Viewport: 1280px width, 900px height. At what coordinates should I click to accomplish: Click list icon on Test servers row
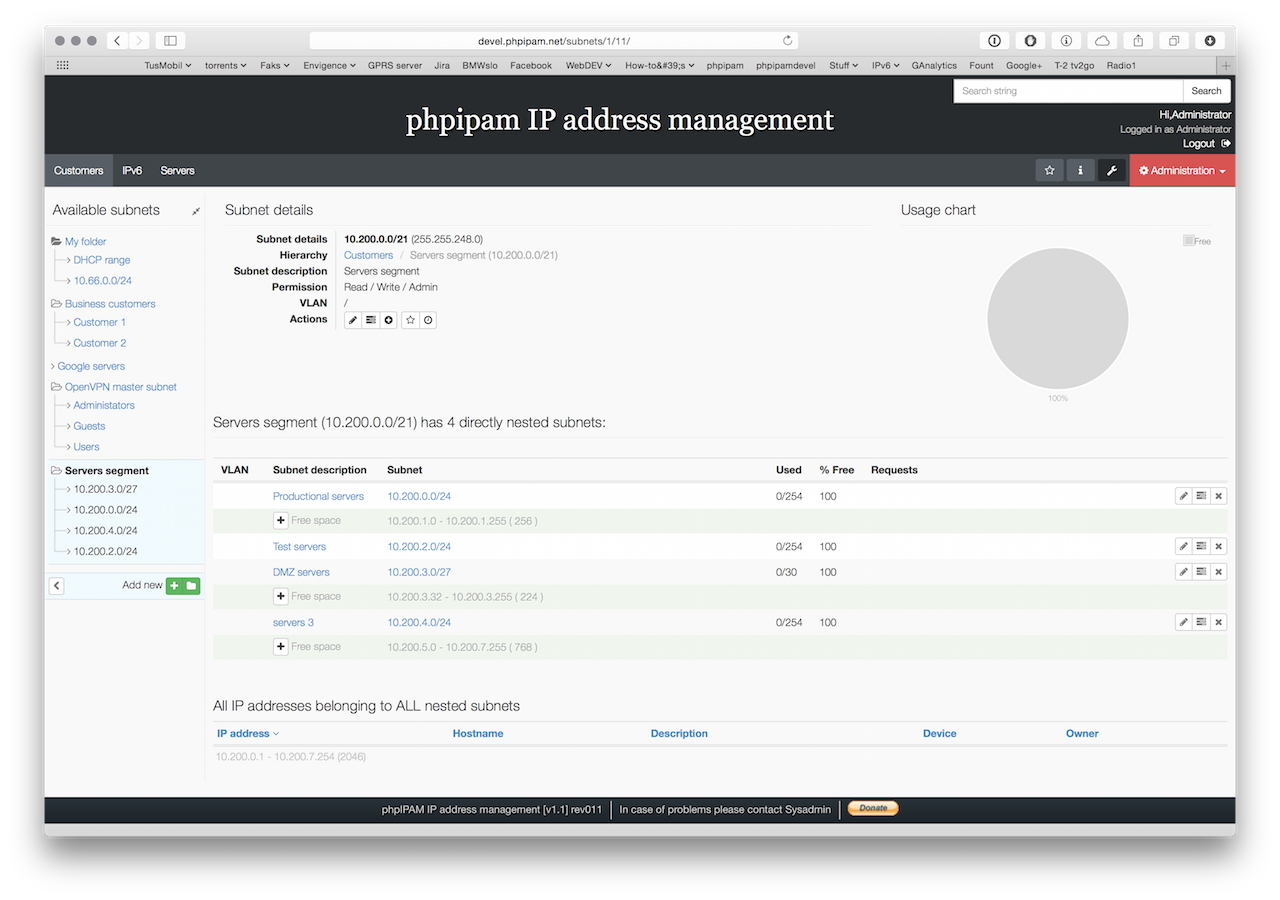pyautogui.click(x=1201, y=546)
